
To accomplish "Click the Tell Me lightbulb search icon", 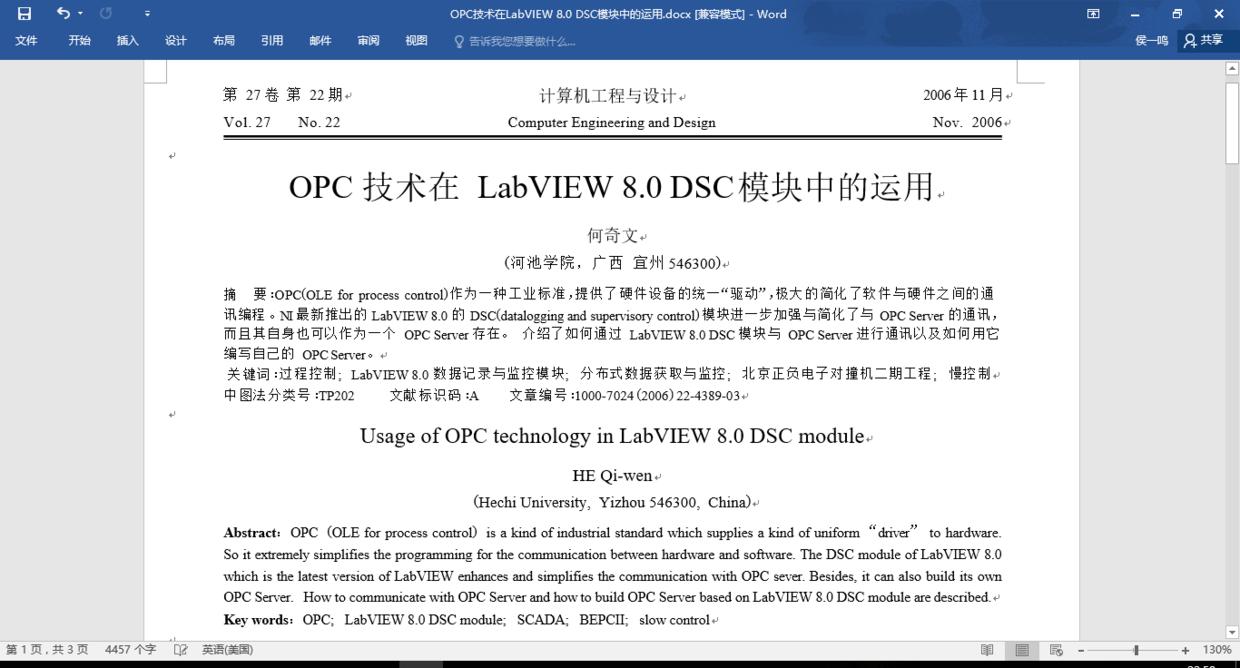I will click(458, 40).
